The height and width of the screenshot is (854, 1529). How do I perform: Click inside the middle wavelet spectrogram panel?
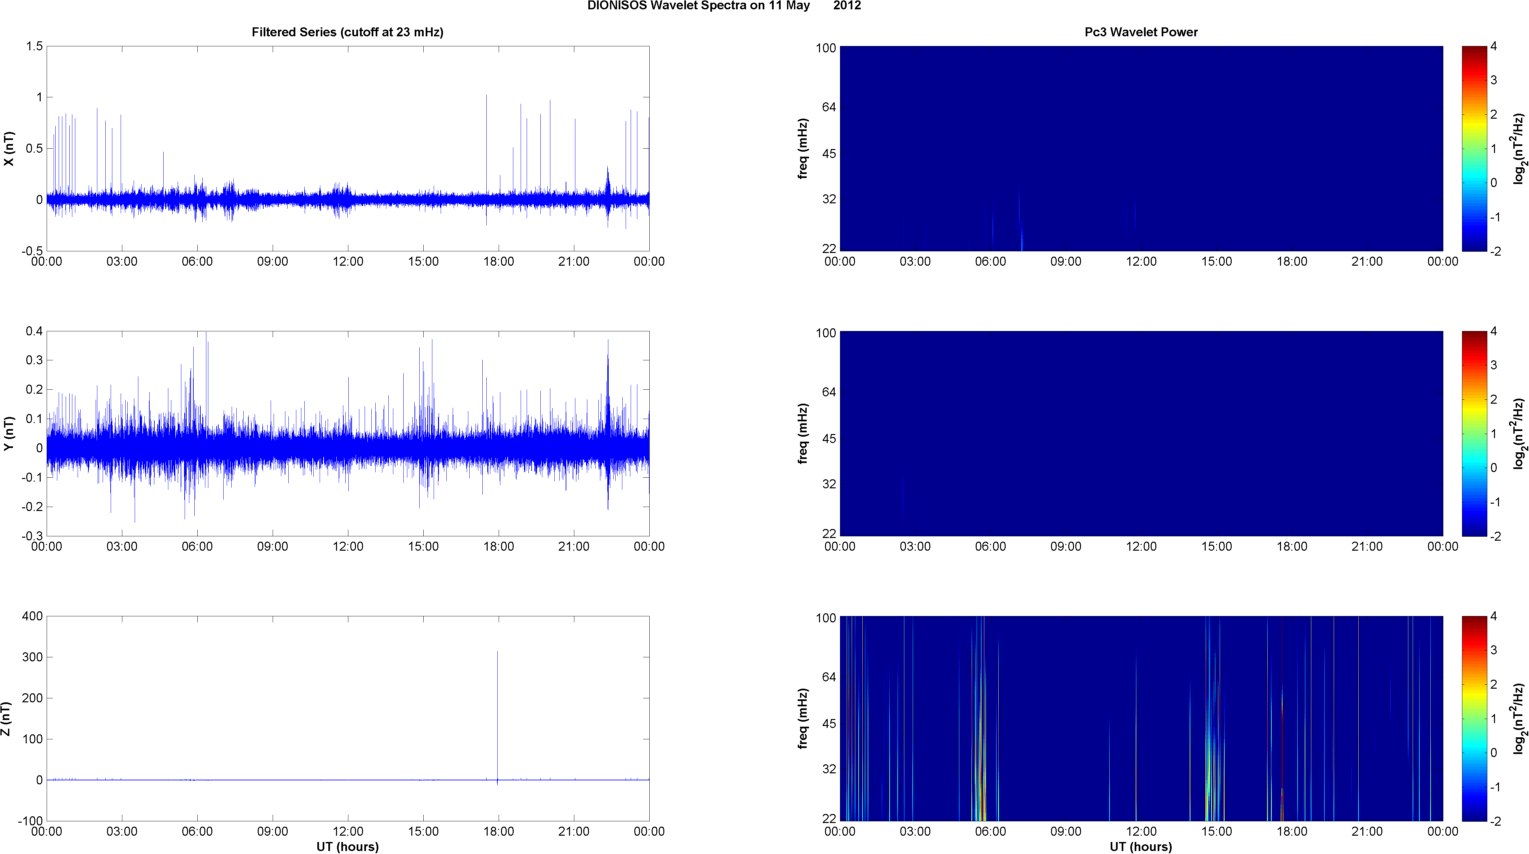coord(1141,433)
